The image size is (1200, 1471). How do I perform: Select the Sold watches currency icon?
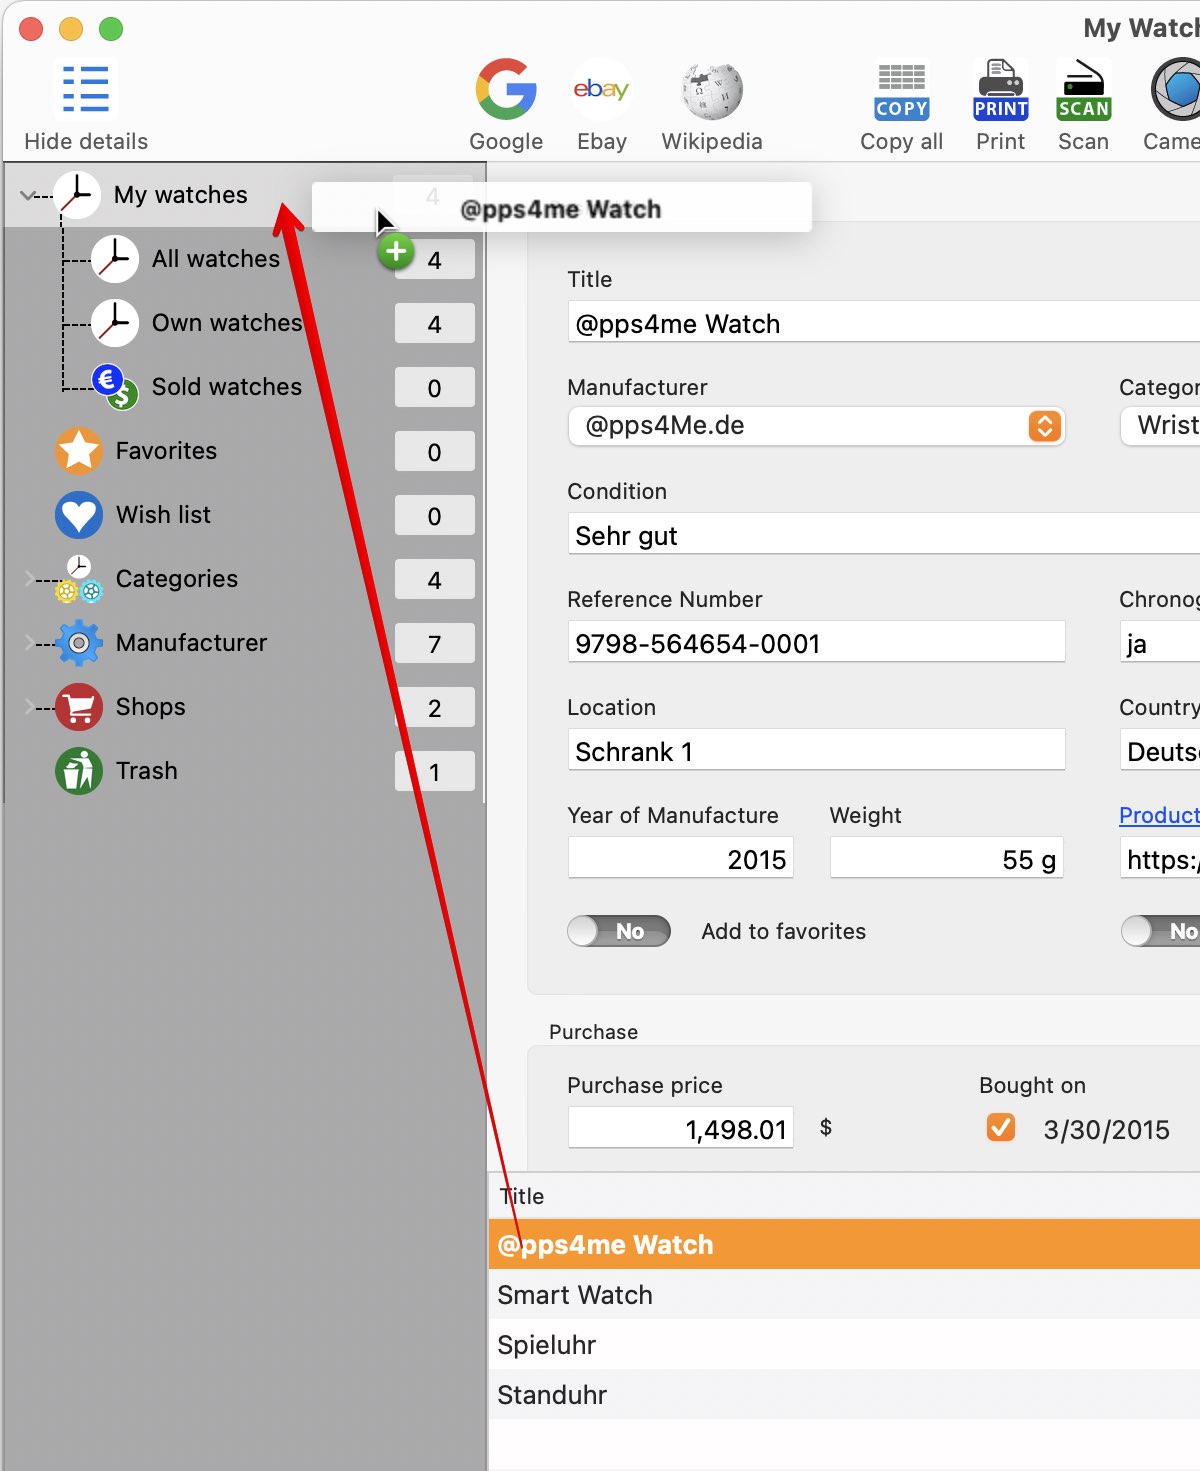(x=115, y=387)
